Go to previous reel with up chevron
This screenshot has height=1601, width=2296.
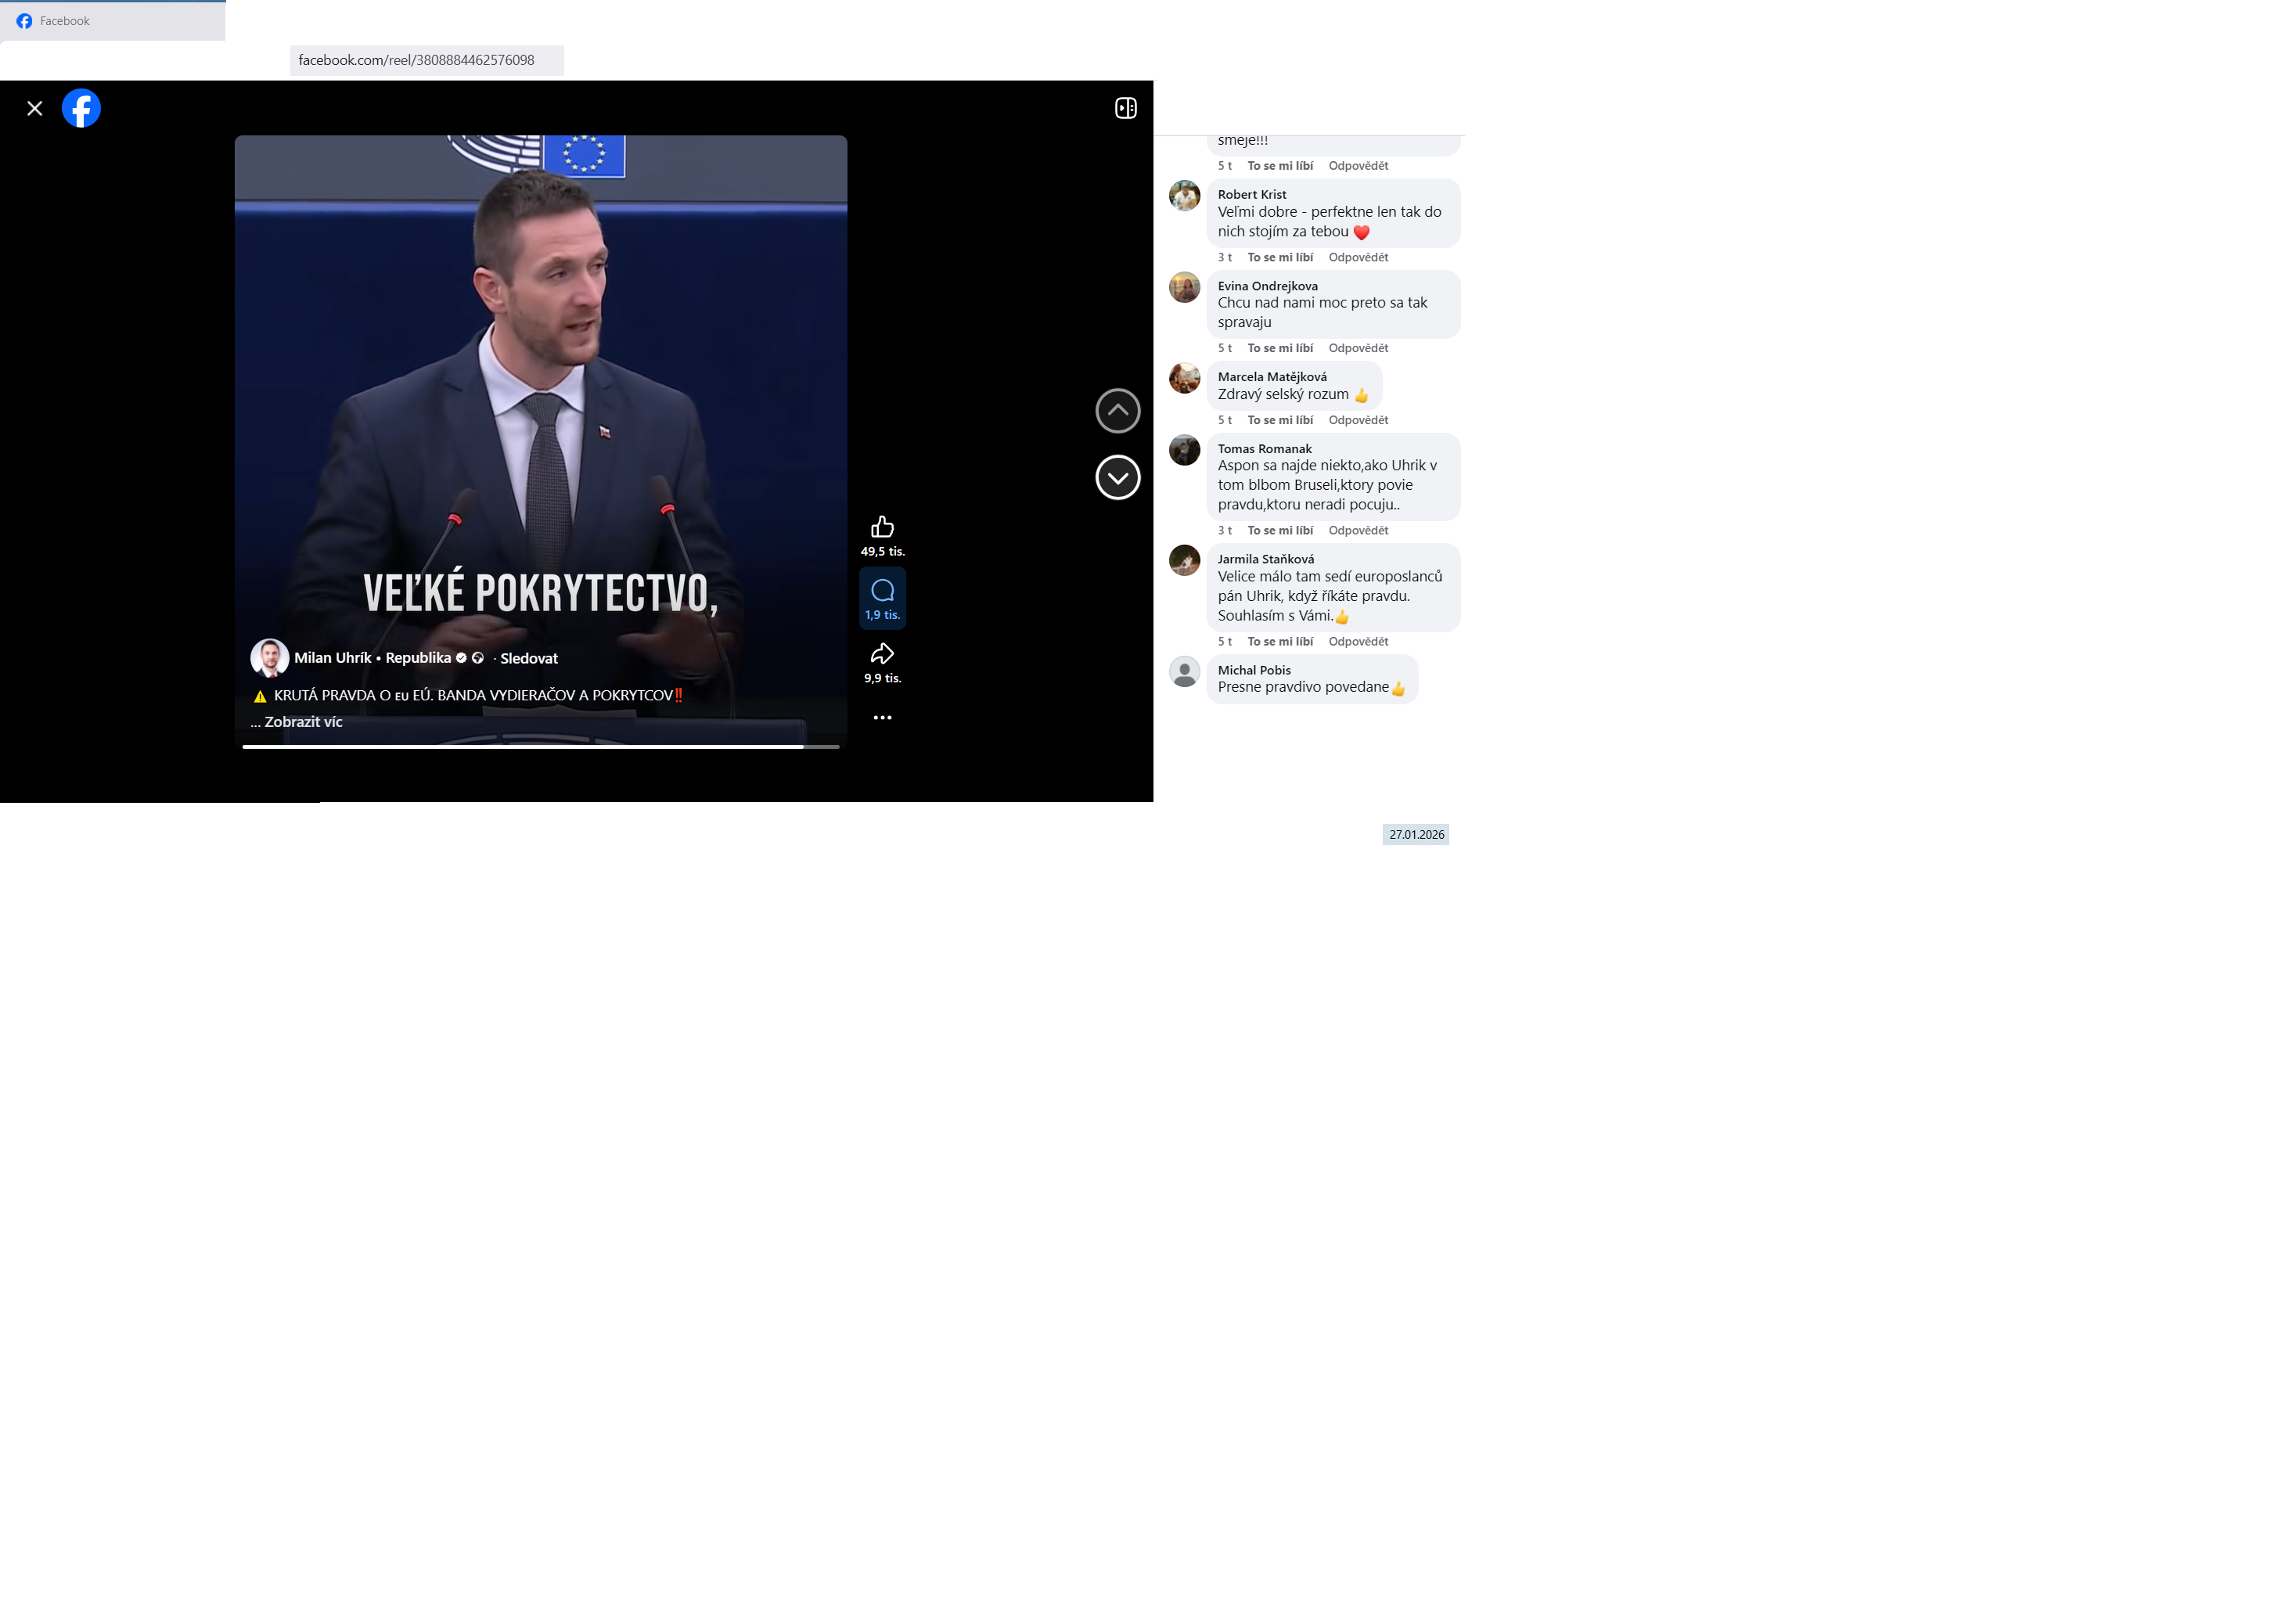1117,411
